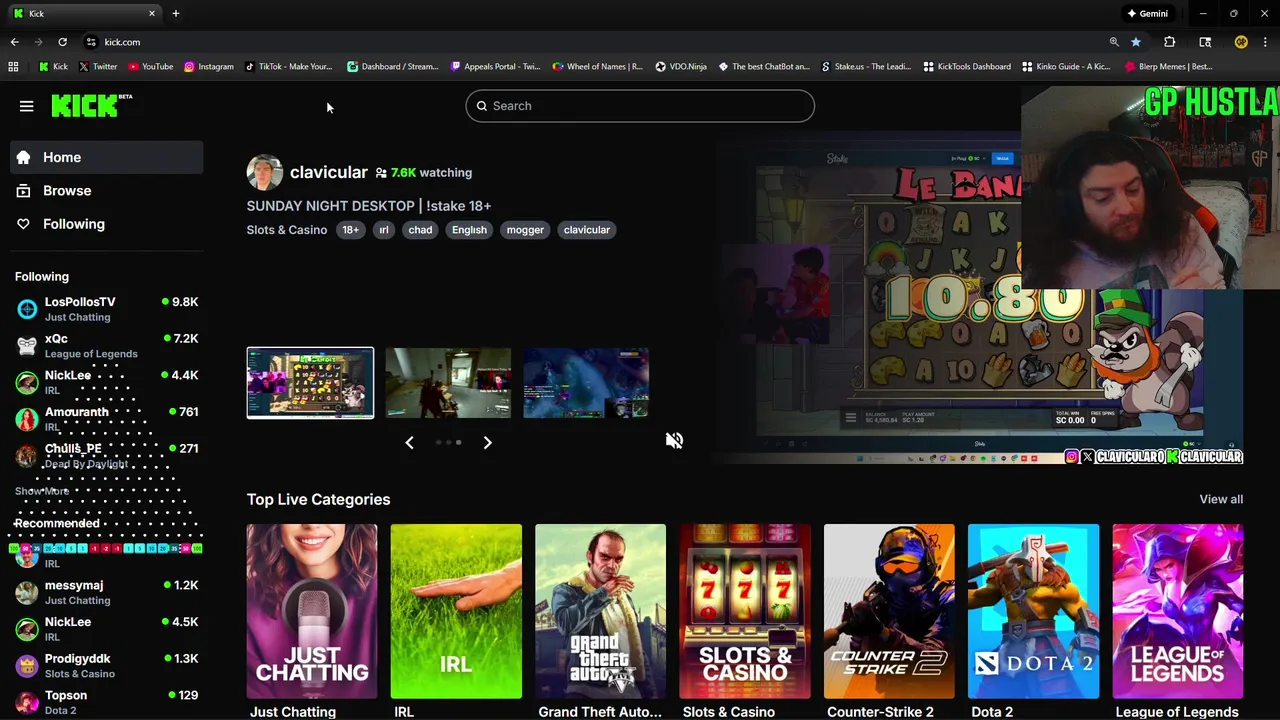Screen dimensions: 1280x720
Task: Navigate to the Browse section
Action: pos(107,191)
